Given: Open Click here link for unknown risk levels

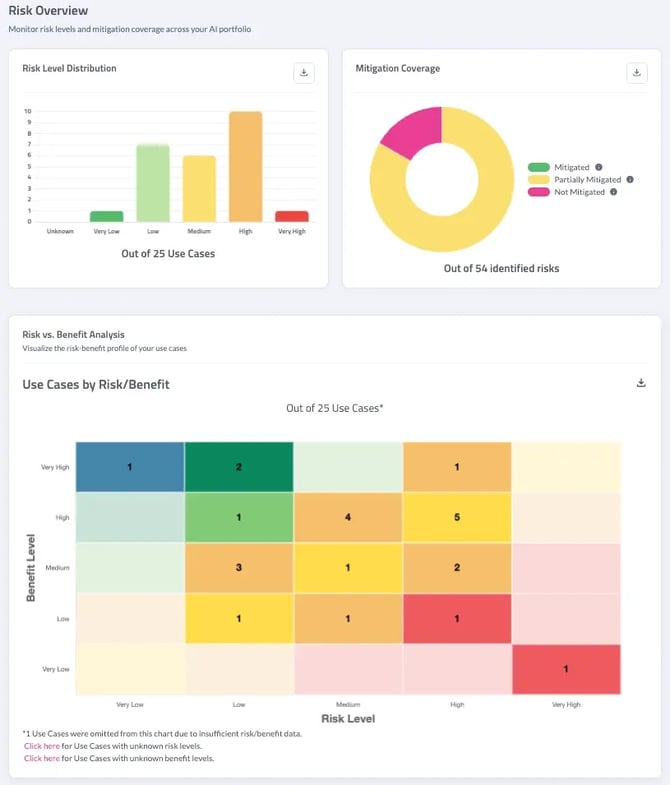Looking at the screenshot, I should 42,746.
